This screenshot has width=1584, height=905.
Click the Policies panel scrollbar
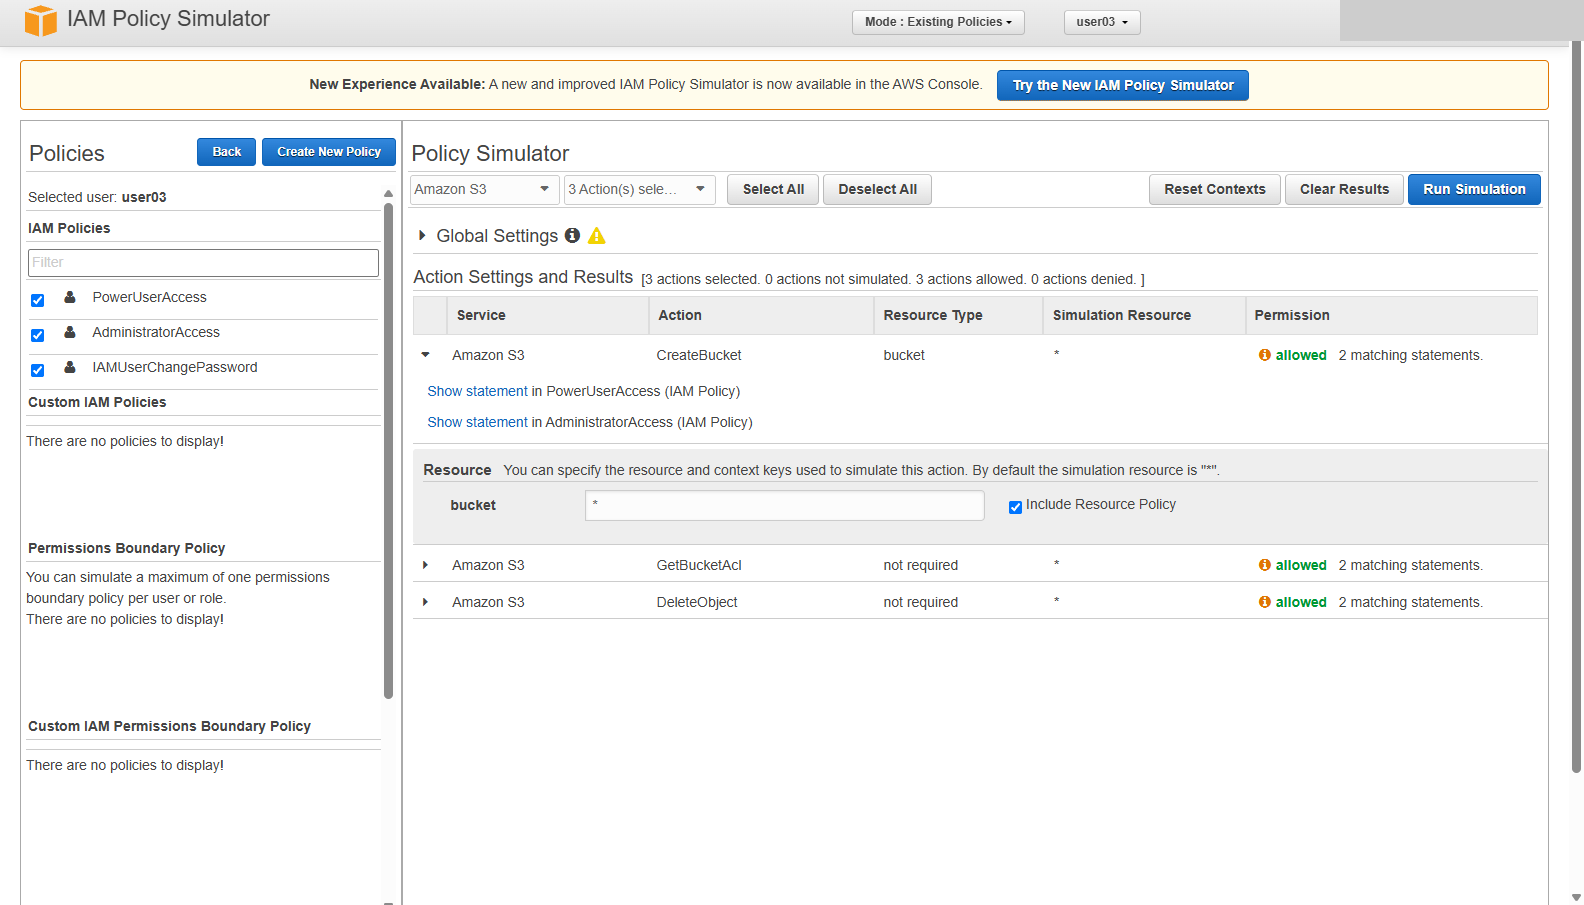[x=388, y=450]
